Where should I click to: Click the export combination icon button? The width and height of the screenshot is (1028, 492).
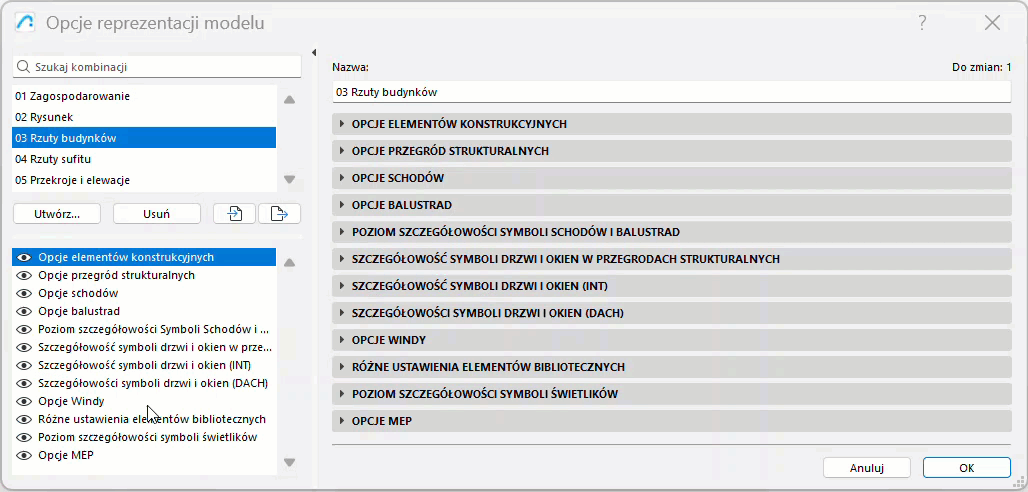tap(279, 213)
